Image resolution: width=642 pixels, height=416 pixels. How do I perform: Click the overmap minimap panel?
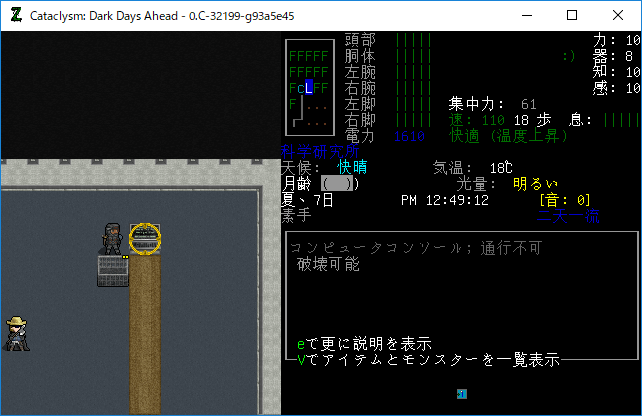pos(309,88)
